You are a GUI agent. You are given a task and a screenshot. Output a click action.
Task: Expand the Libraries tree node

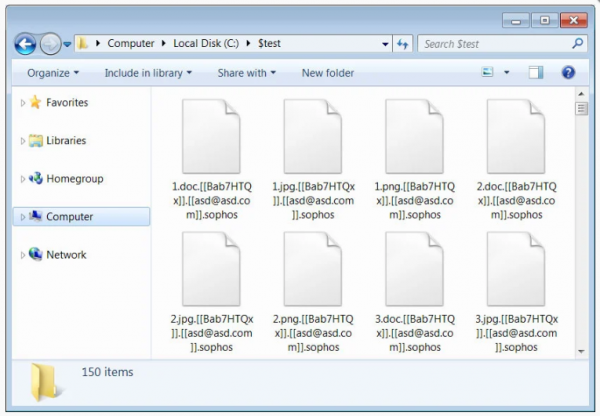[x=23, y=141]
